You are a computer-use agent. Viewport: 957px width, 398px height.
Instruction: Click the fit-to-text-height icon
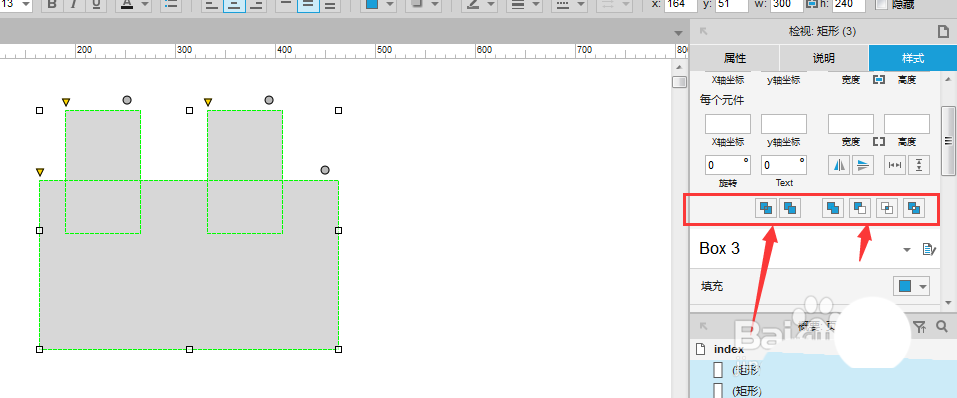[x=919, y=165]
